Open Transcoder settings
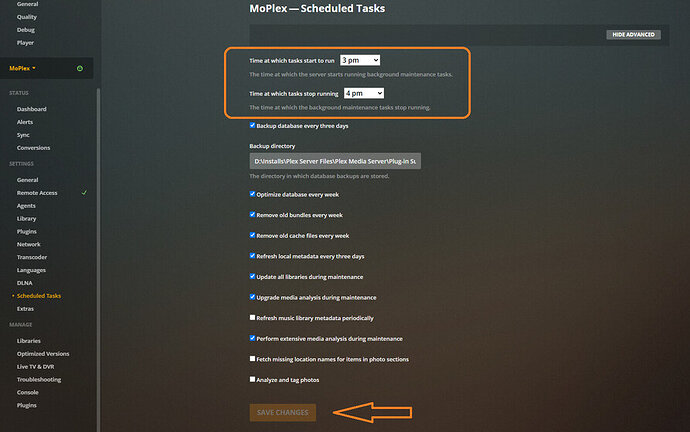The width and height of the screenshot is (690, 432). [x=32, y=257]
